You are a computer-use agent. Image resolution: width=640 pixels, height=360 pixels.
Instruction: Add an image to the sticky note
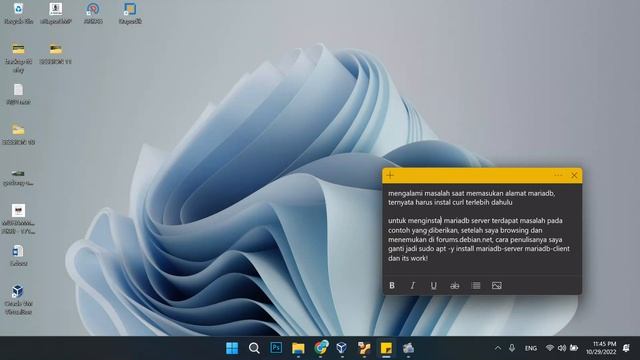pyautogui.click(x=496, y=285)
